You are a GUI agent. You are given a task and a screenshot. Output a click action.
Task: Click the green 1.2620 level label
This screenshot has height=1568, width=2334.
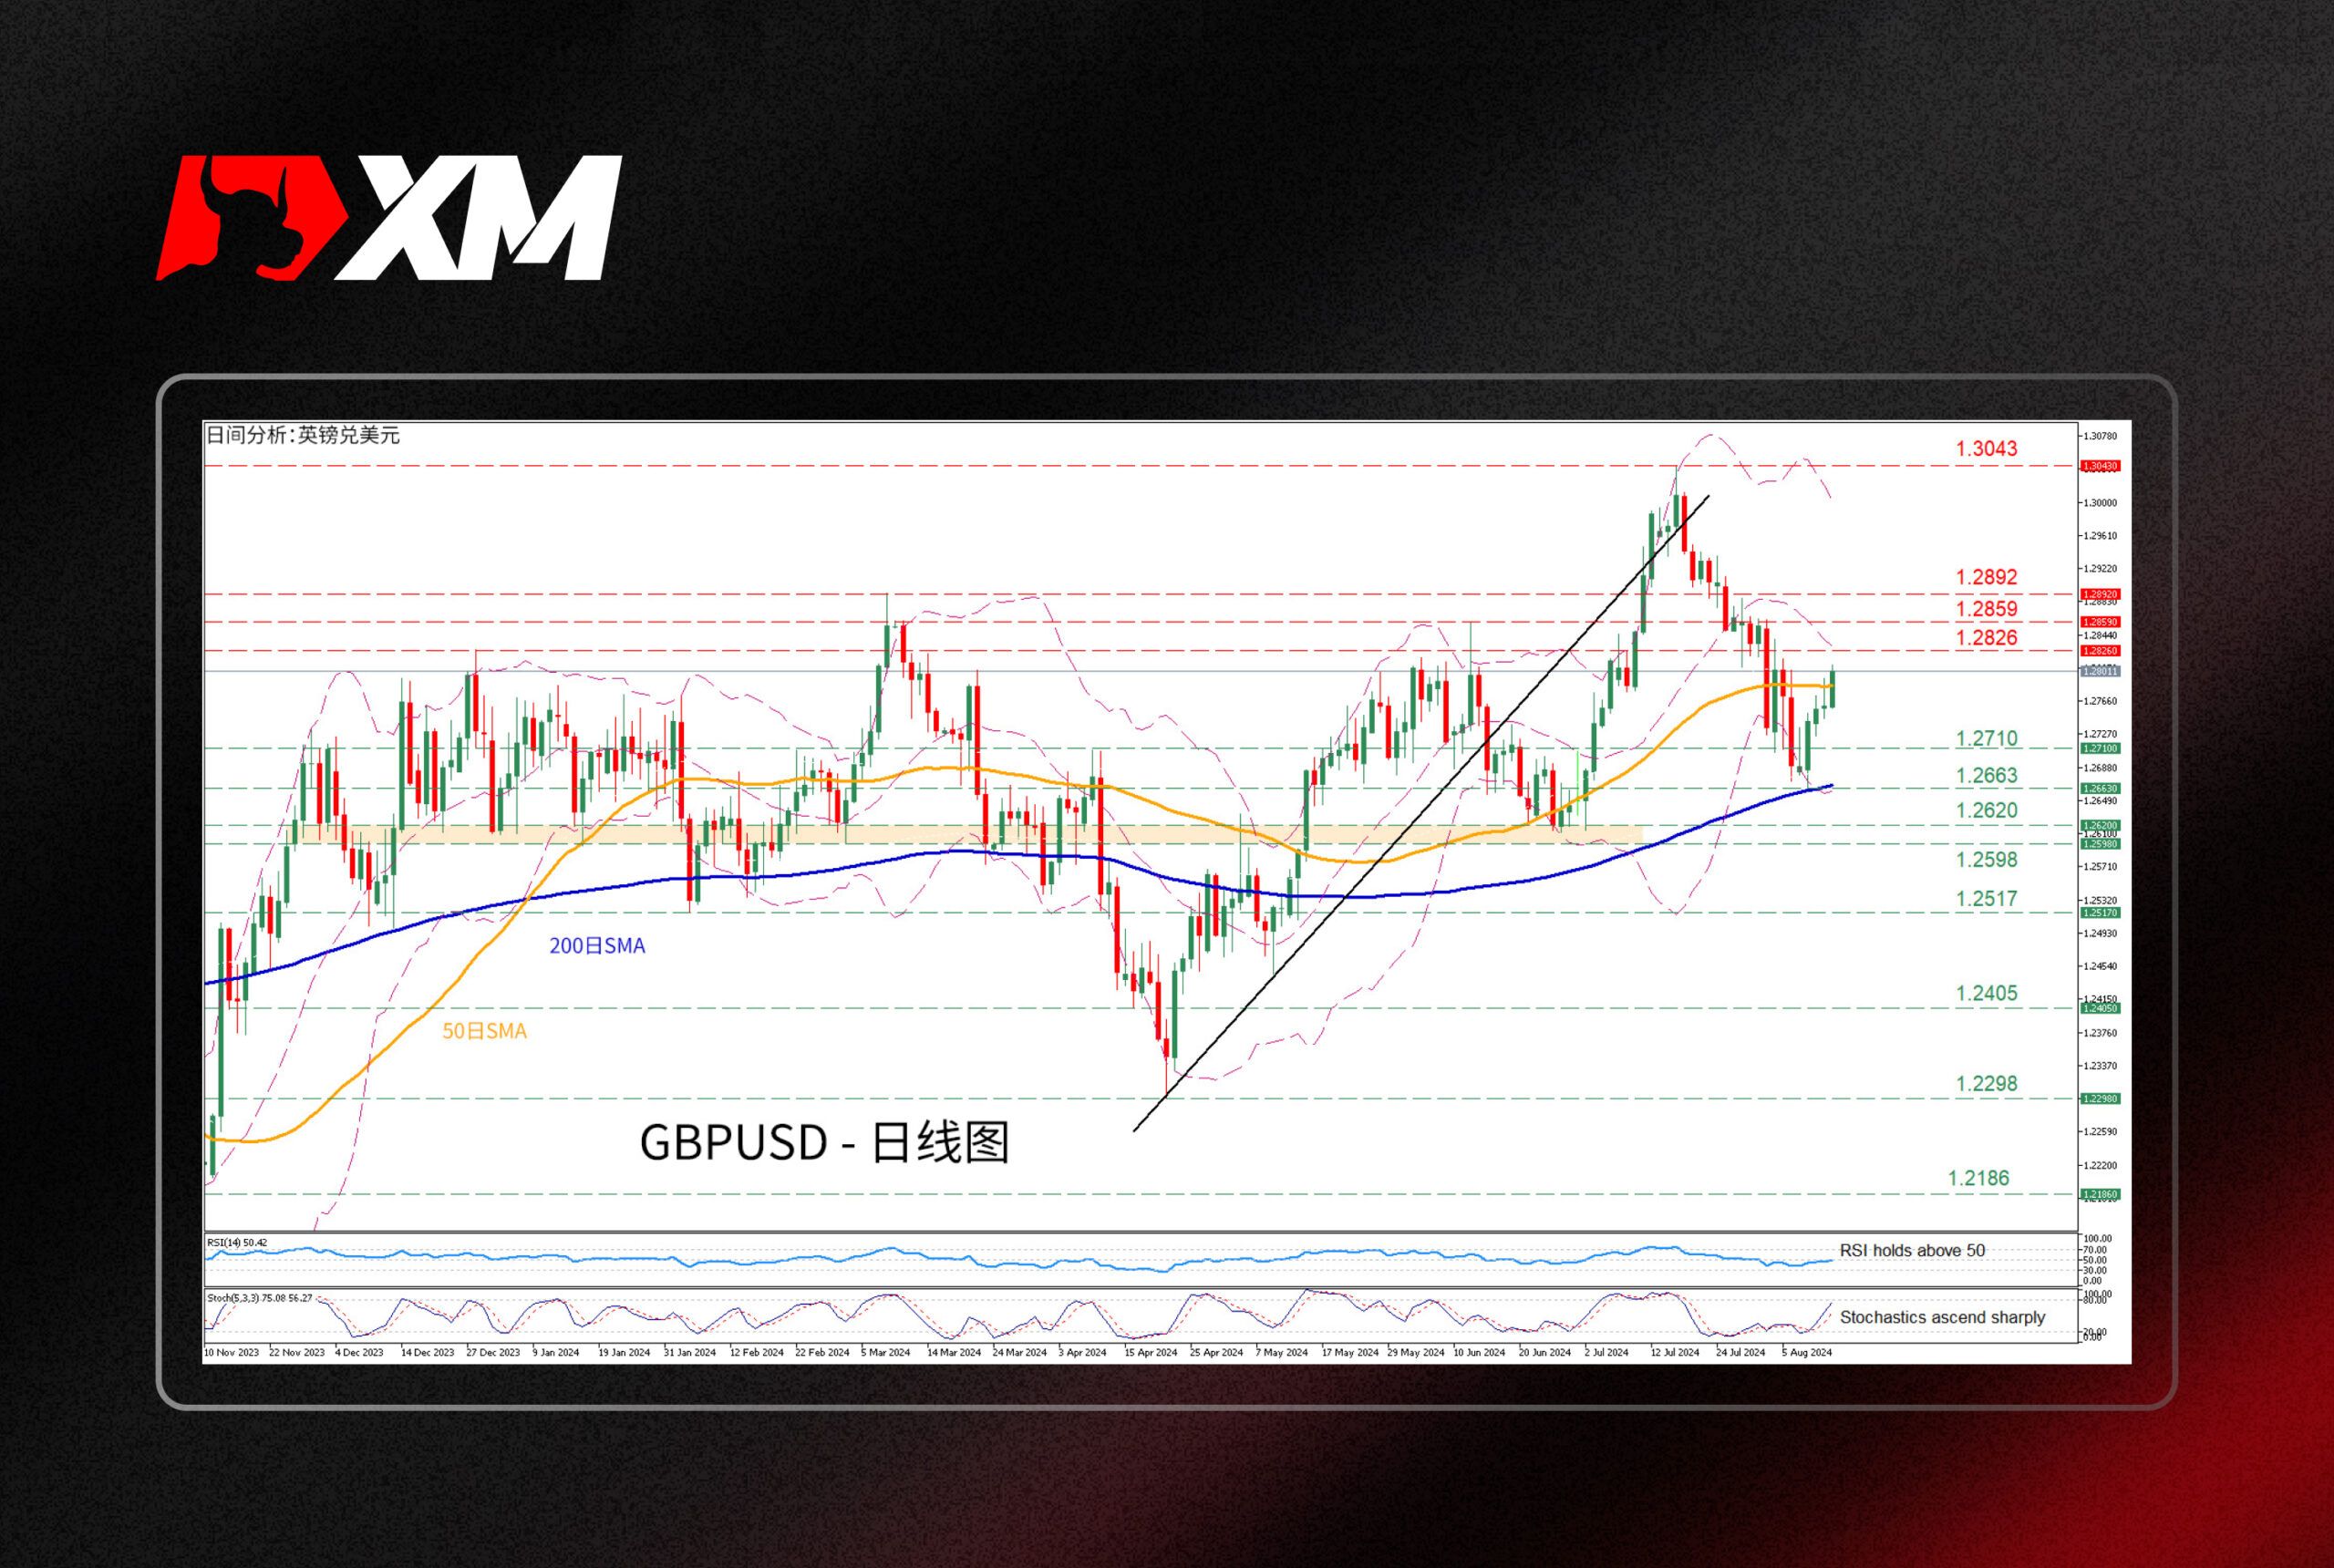(x=1986, y=810)
